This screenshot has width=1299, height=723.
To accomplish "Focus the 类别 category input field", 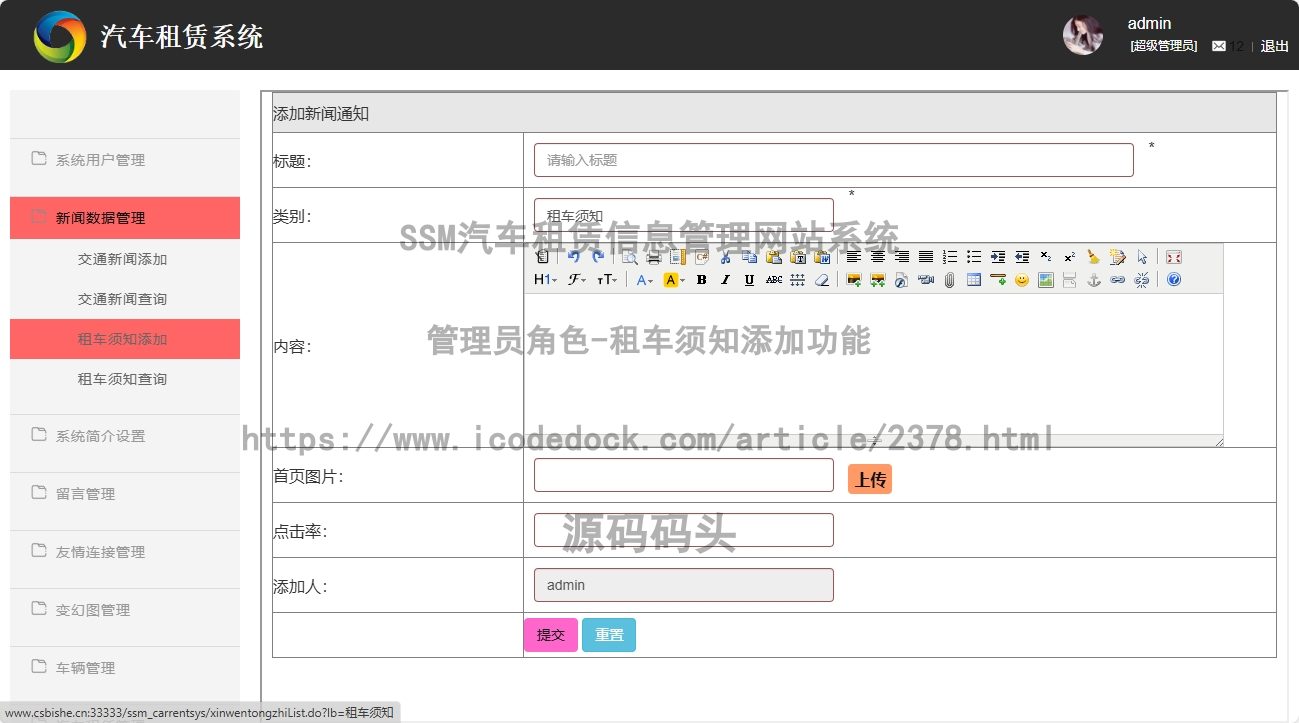I will 684,215.
